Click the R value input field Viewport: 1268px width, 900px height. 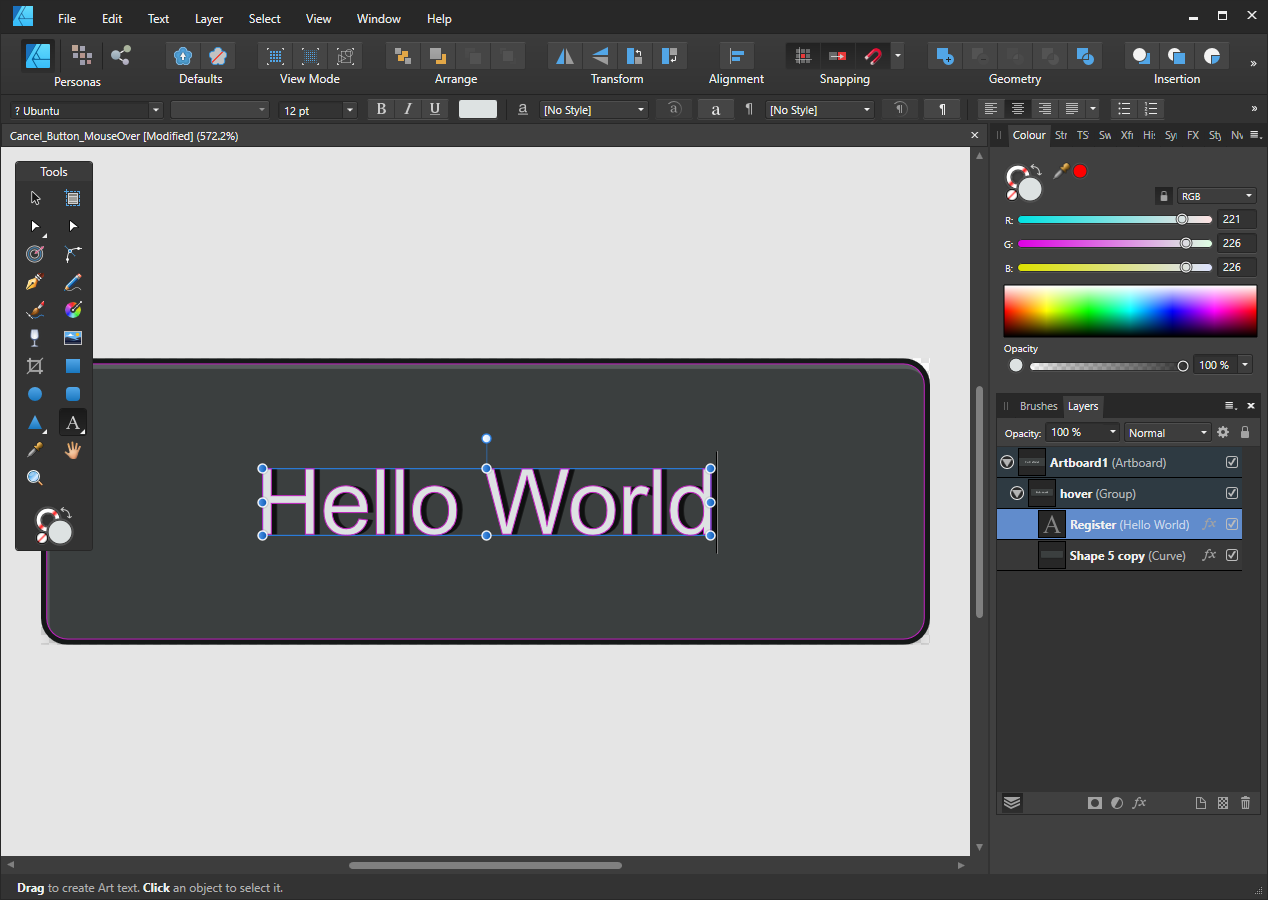[x=1236, y=219]
